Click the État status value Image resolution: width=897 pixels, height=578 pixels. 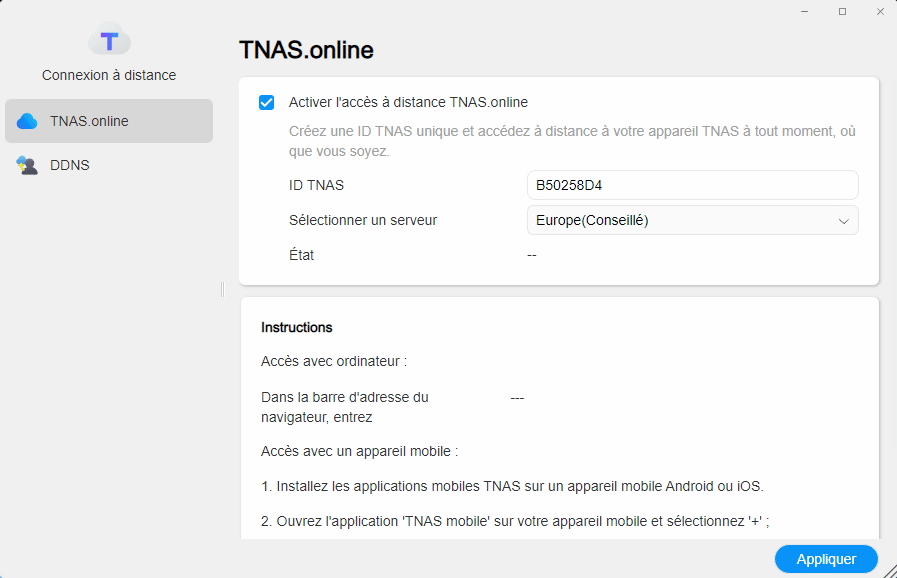(x=532, y=255)
